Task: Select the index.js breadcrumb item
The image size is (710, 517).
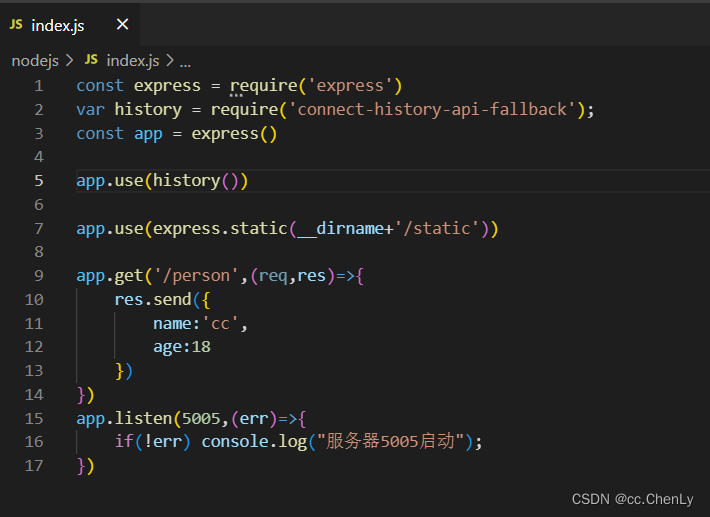Action: click(x=132, y=61)
